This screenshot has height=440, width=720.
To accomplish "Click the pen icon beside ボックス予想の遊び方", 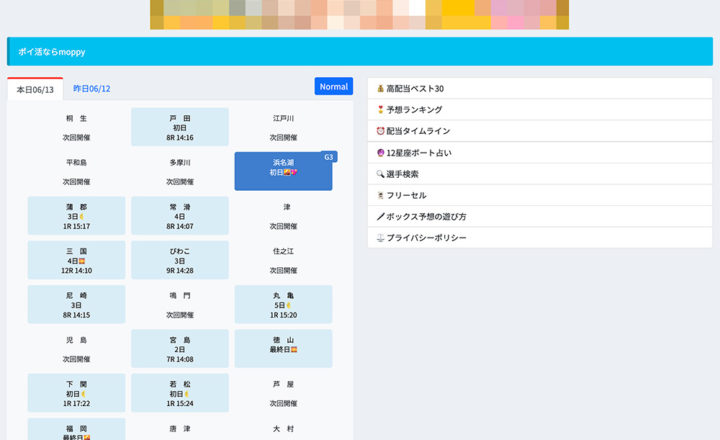I will point(380,216).
